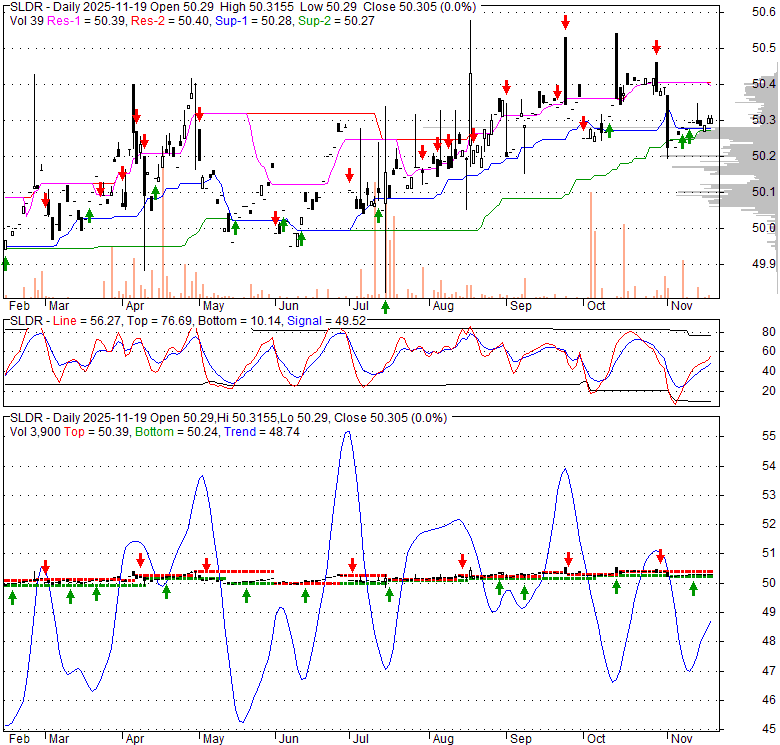The width and height of the screenshot is (780, 745).
Task: Click the red arrow above early April candle spike
Action: pyautogui.click(x=135, y=116)
